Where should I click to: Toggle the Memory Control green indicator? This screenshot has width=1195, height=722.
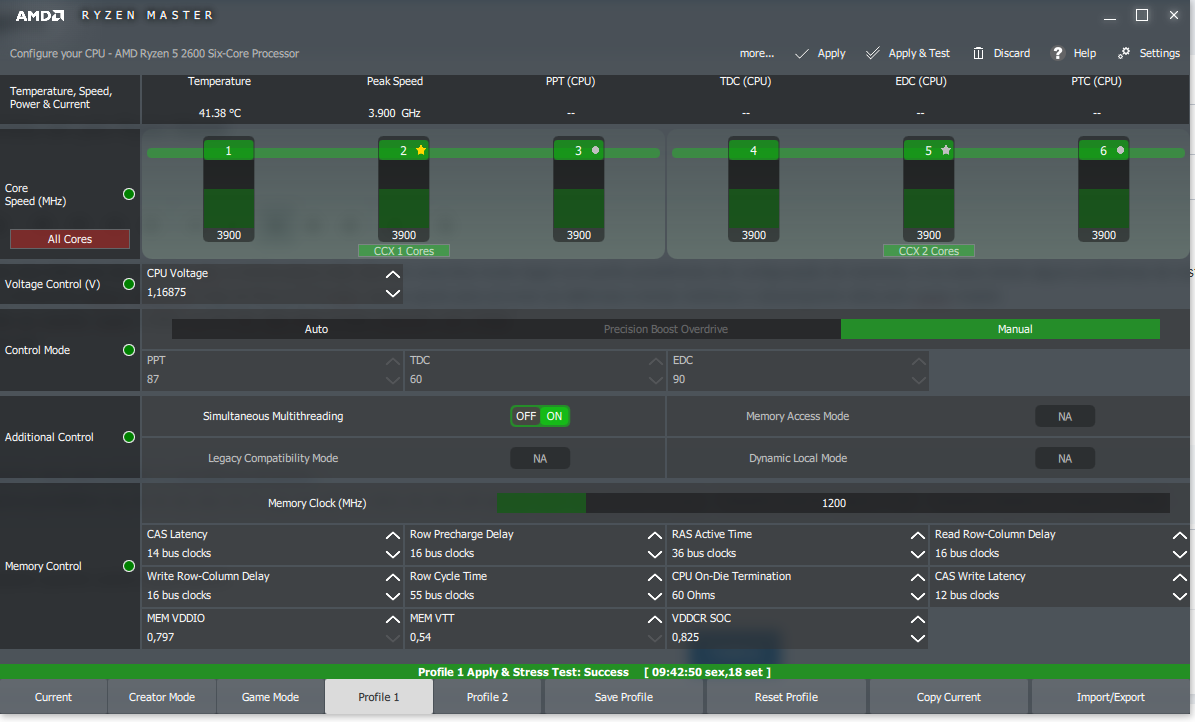click(x=129, y=566)
